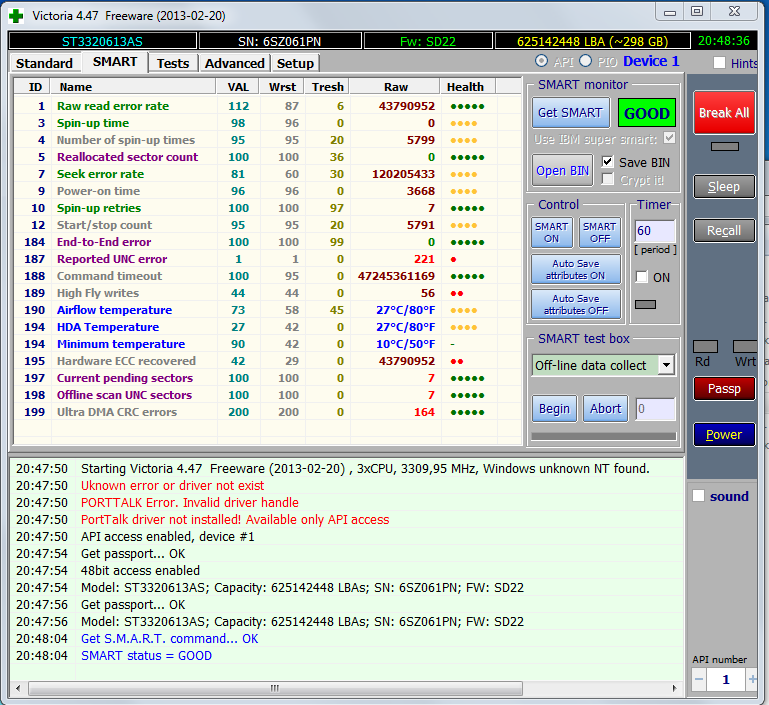The height and width of the screenshot is (705, 769).
Task: Click the Wrst column header
Action: [x=282, y=87]
